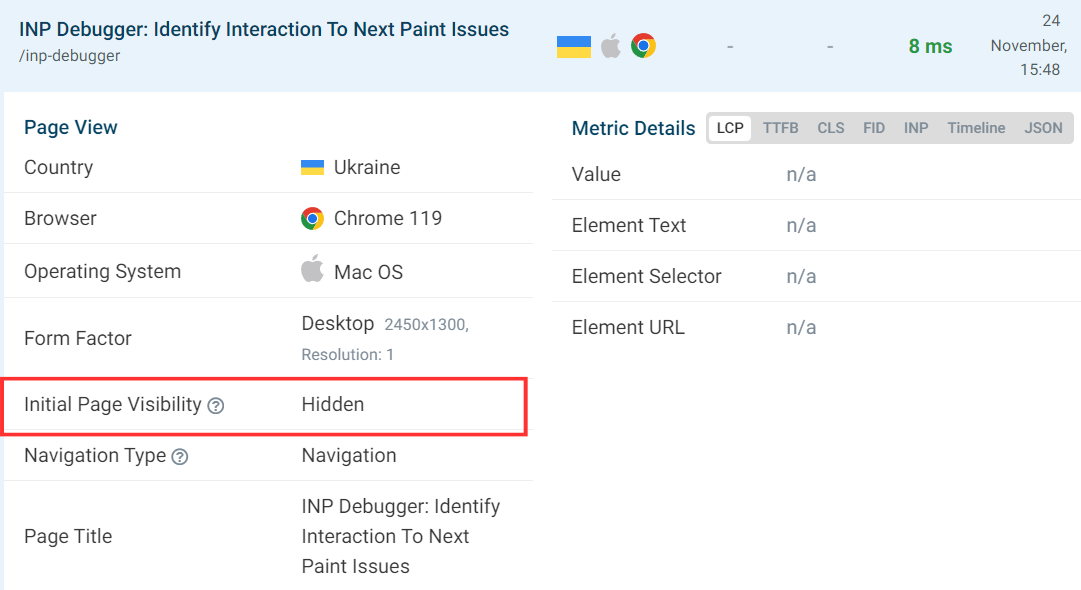The height and width of the screenshot is (590, 1081).
Task: Click the Apple icon in header row
Action: click(610, 46)
